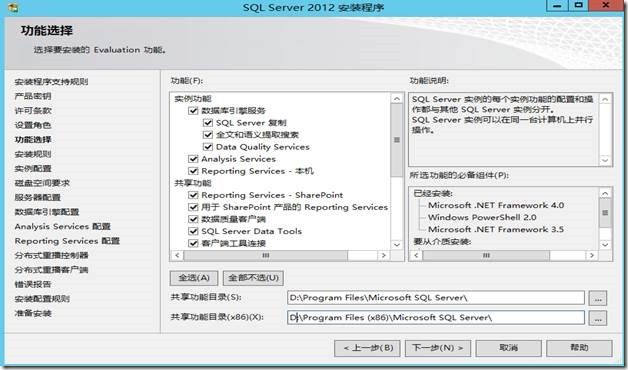Select 共享功能 group in feature tree
628x370 pixels.
click(x=193, y=183)
